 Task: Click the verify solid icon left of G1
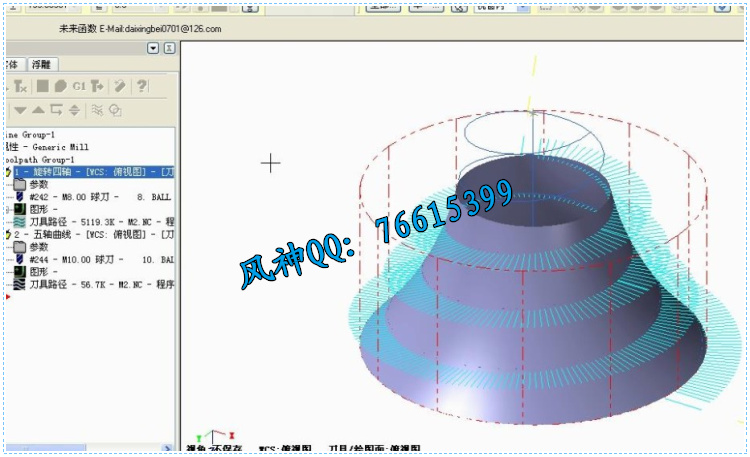pyautogui.click(x=60, y=86)
